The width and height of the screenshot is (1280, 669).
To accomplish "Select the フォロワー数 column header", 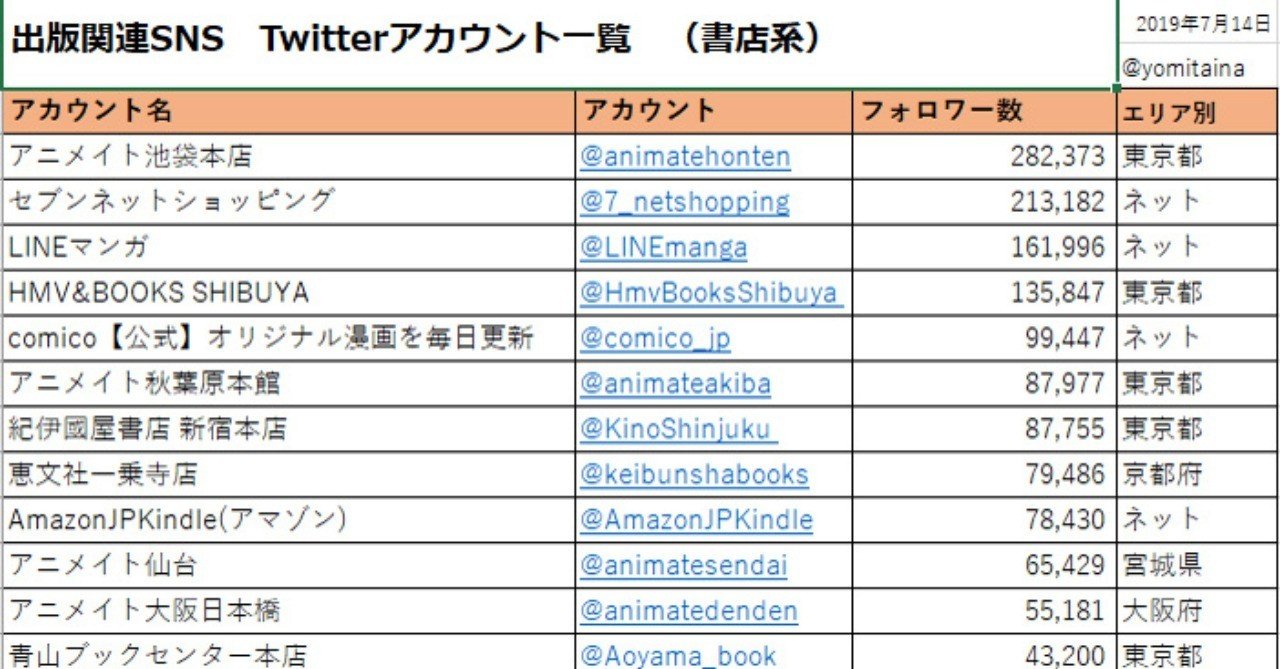I will pos(984,111).
